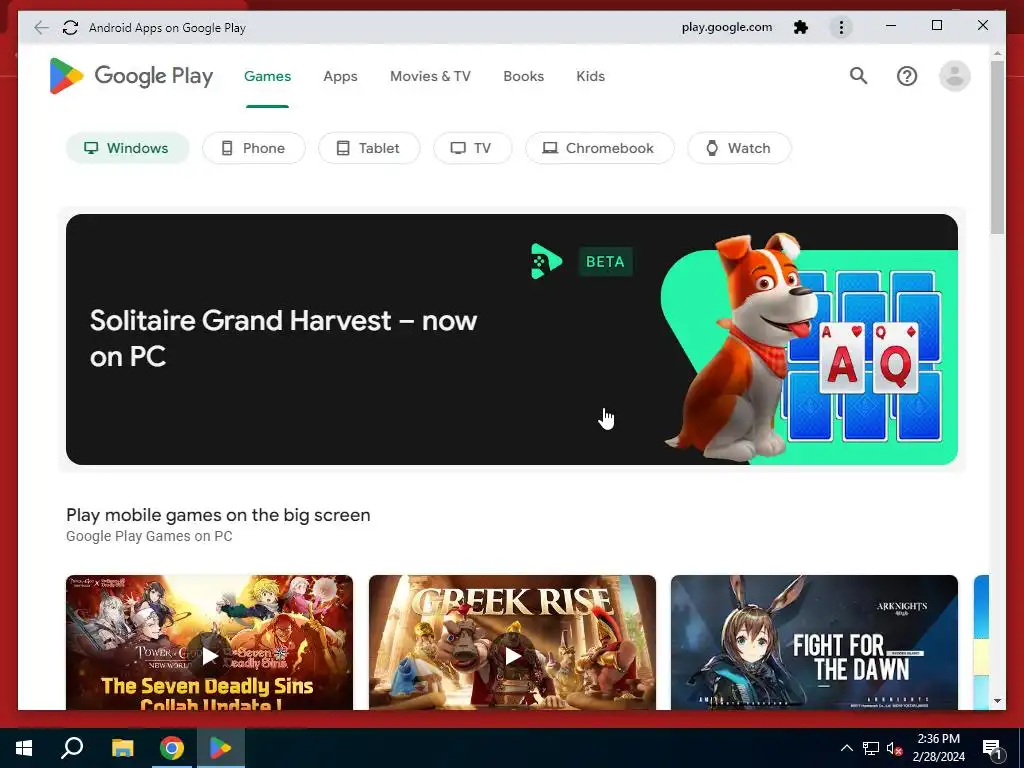Image resolution: width=1024 pixels, height=768 pixels.
Task: Open File Explorer from the taskbar
Action: point(122,748)
